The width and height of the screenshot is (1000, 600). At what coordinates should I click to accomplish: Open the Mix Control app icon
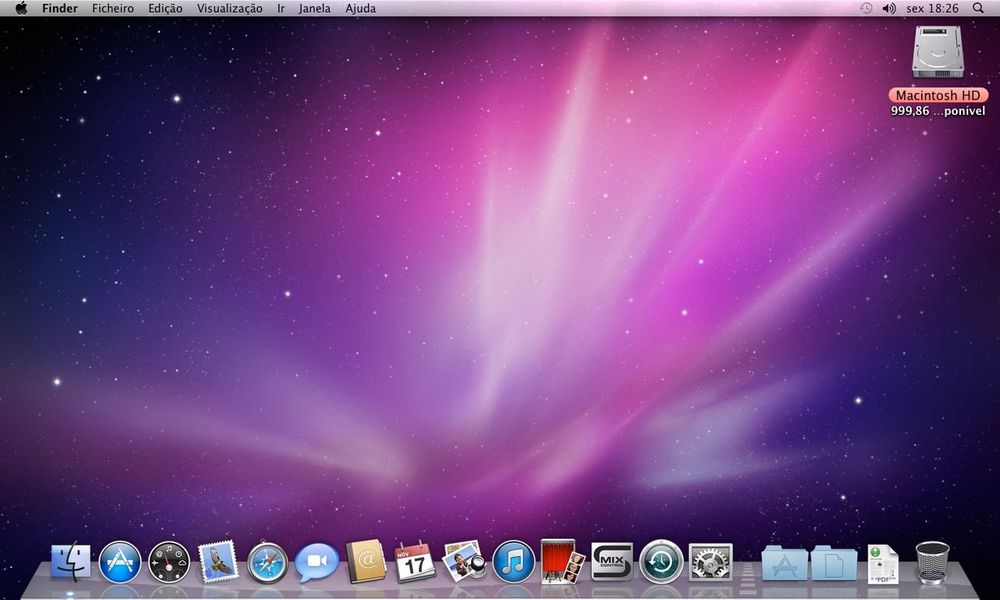coord(612,562)
